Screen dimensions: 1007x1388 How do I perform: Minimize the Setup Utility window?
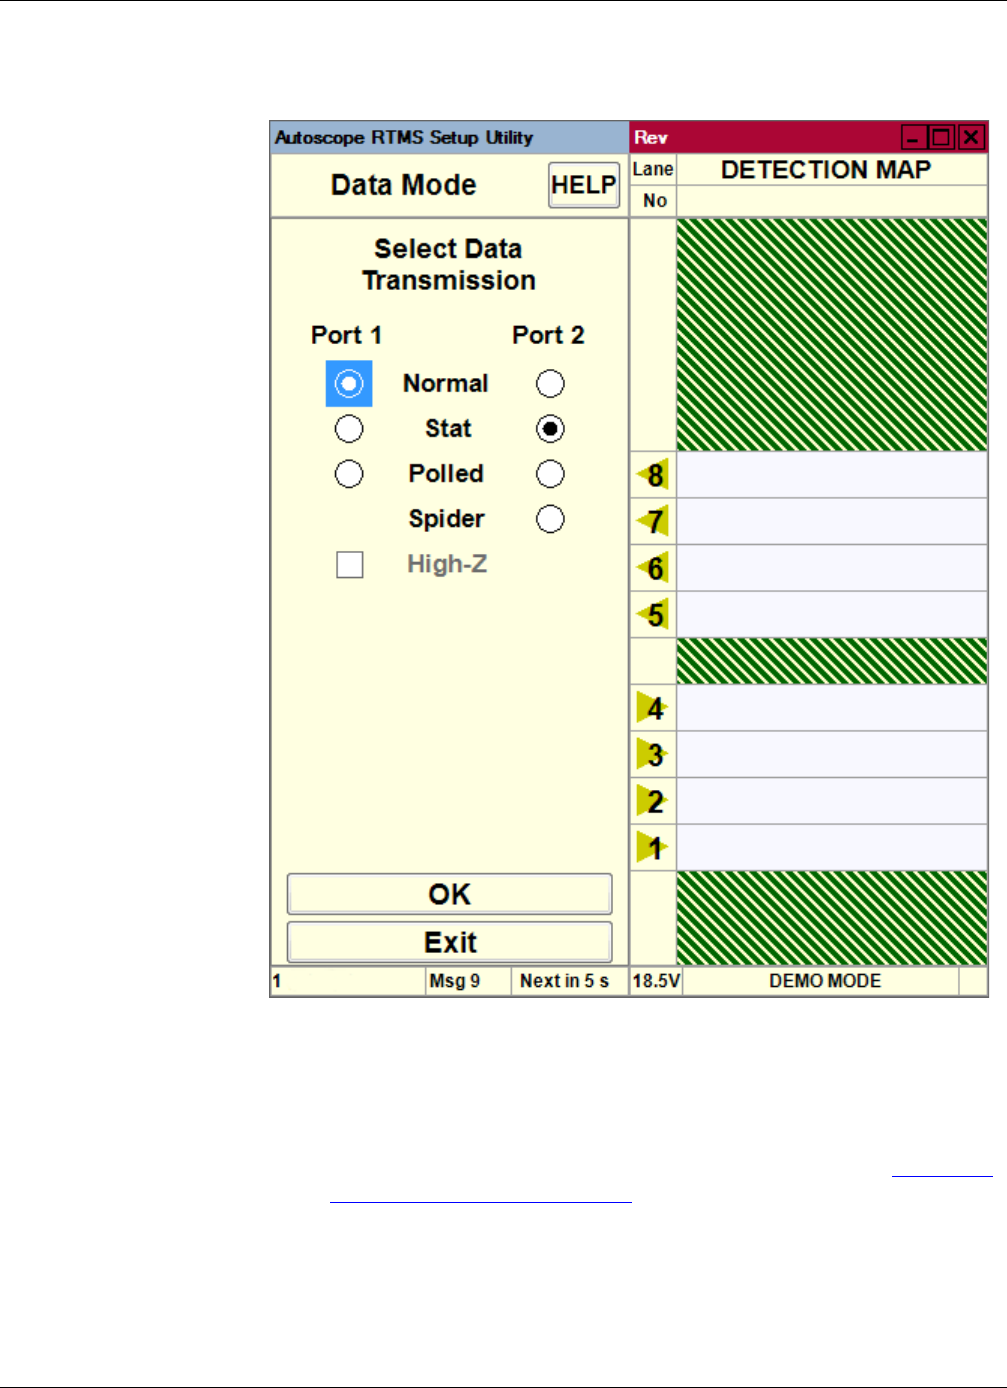pyautogui.click(x=914, y=137)
